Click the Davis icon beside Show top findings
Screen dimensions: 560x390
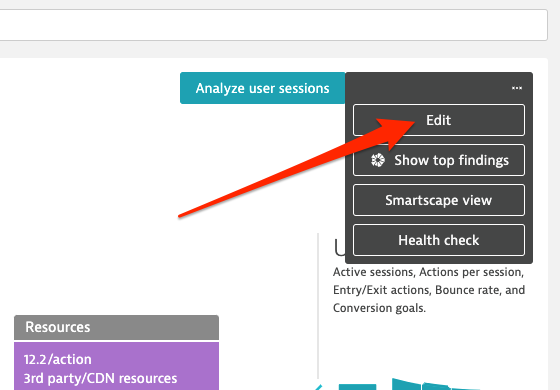point(378,160)
